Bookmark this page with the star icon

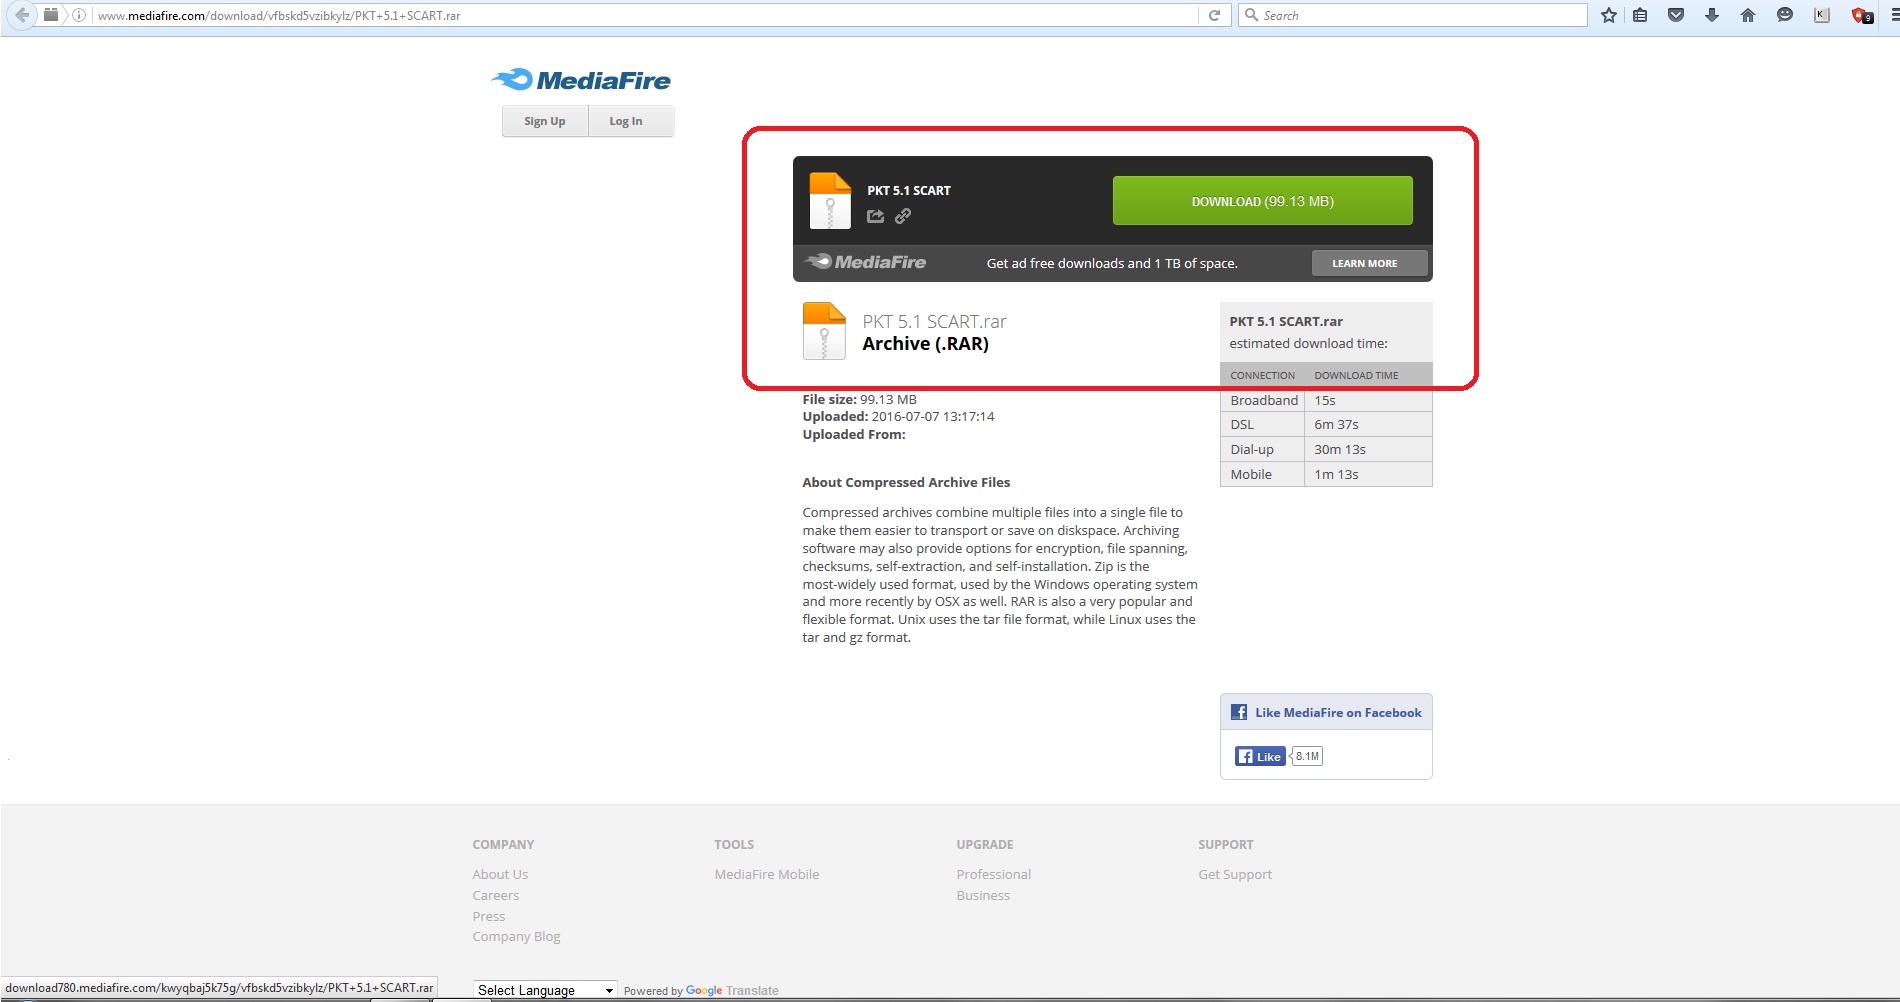click(1608, 15)
